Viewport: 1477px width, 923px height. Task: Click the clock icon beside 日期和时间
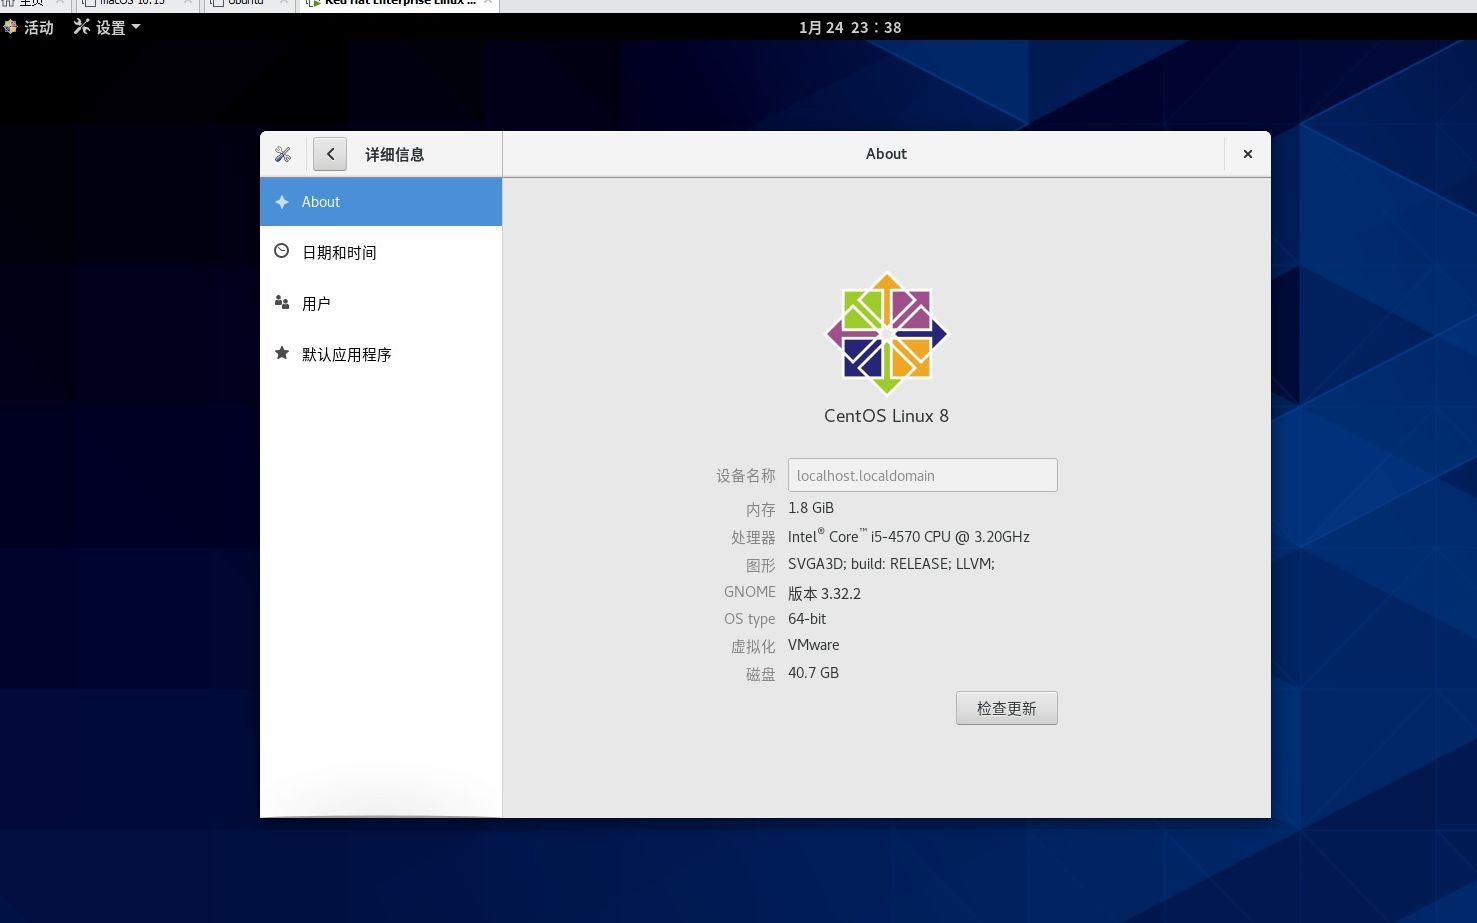pos(282,251)
